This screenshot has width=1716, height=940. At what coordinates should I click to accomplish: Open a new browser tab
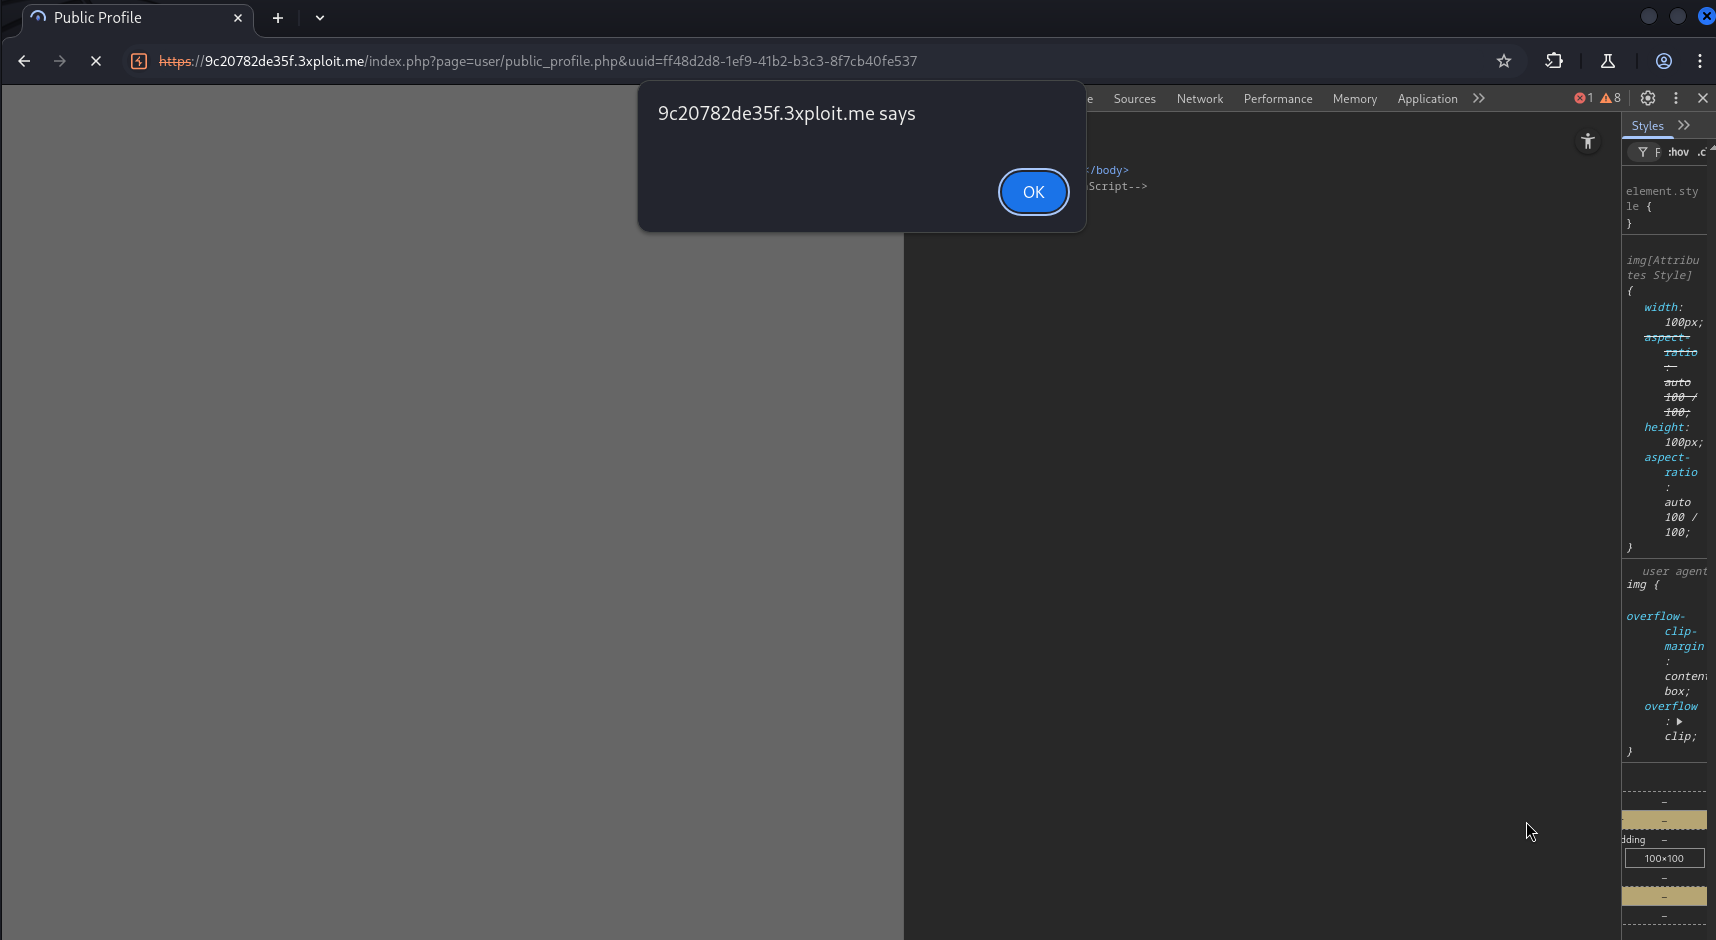click(278, 18)
